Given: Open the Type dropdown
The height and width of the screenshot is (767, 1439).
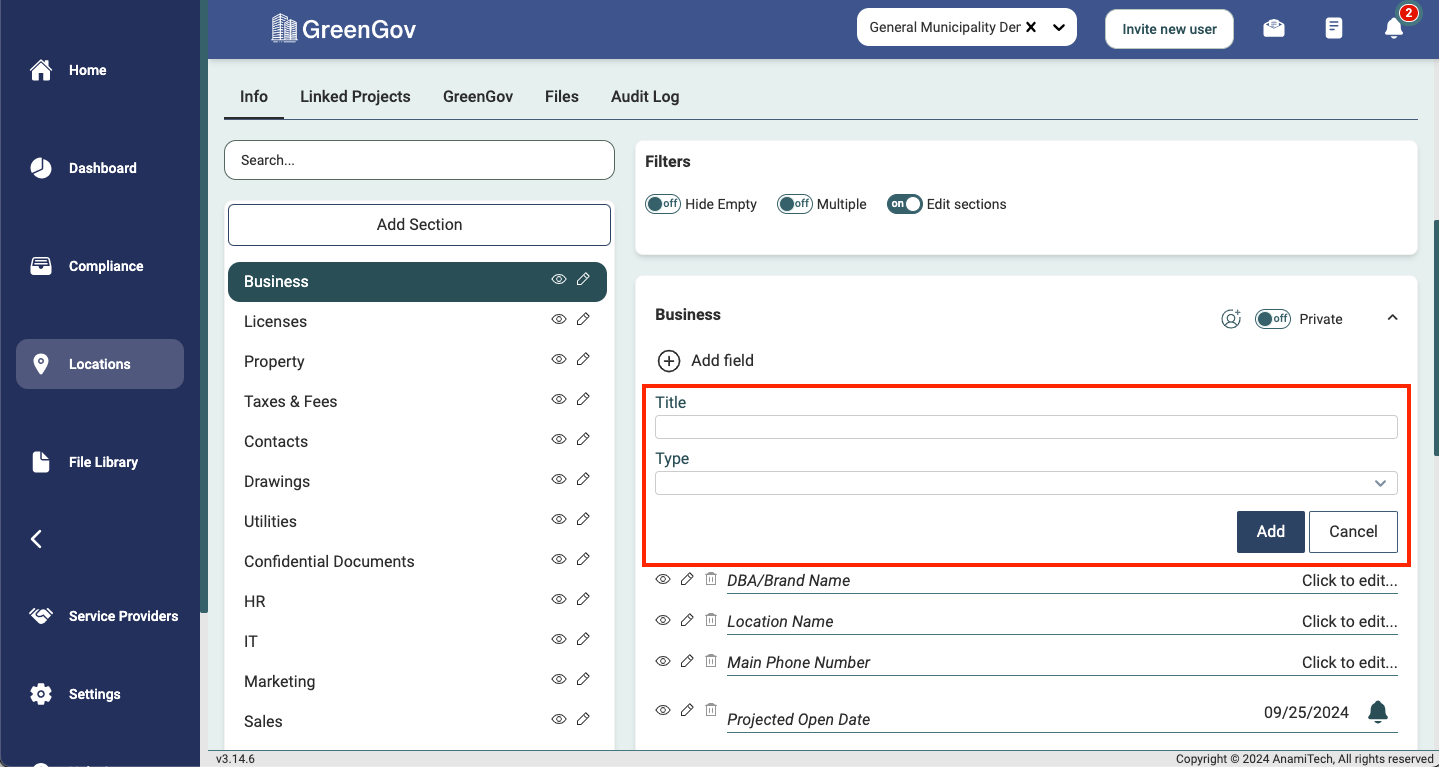Looking at the screenshot, I should pos(1026,483).
